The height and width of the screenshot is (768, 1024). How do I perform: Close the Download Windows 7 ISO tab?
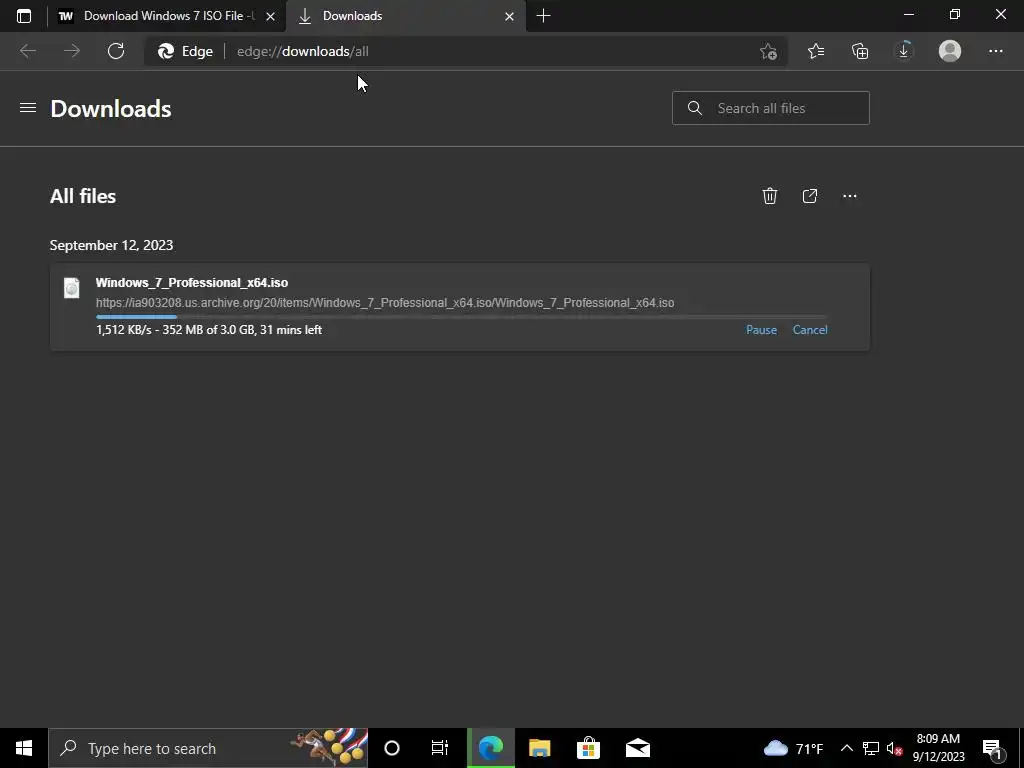pos(270,16)
